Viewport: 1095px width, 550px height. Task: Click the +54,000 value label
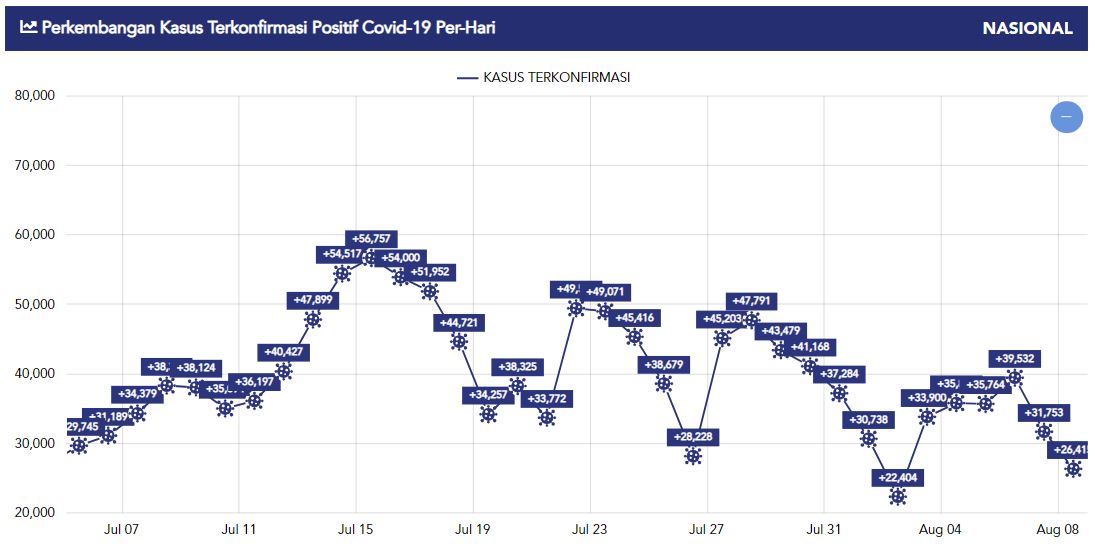400,258
